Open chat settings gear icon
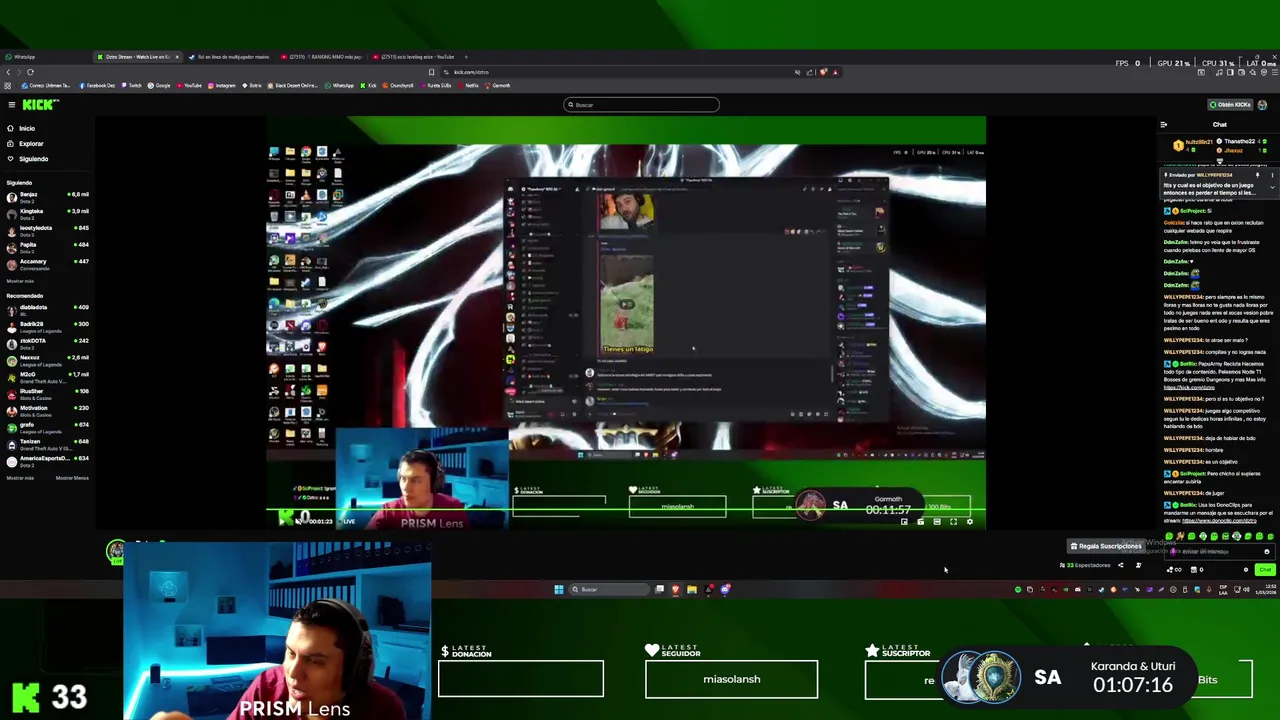 pyautogui.click(x=1246, y=570)
